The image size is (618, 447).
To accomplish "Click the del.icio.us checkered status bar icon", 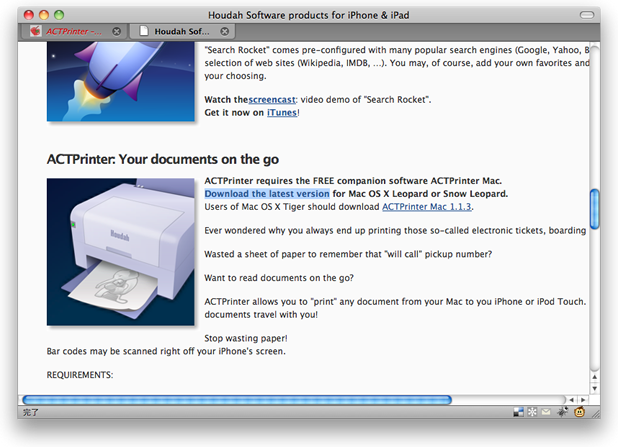I will [519, 412].
